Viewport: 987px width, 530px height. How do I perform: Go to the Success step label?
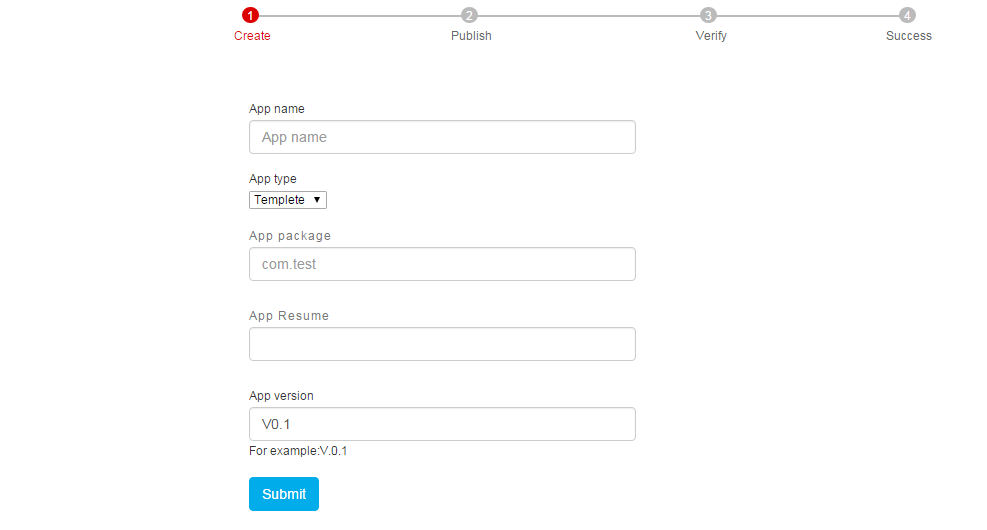[x=908, y=36]
